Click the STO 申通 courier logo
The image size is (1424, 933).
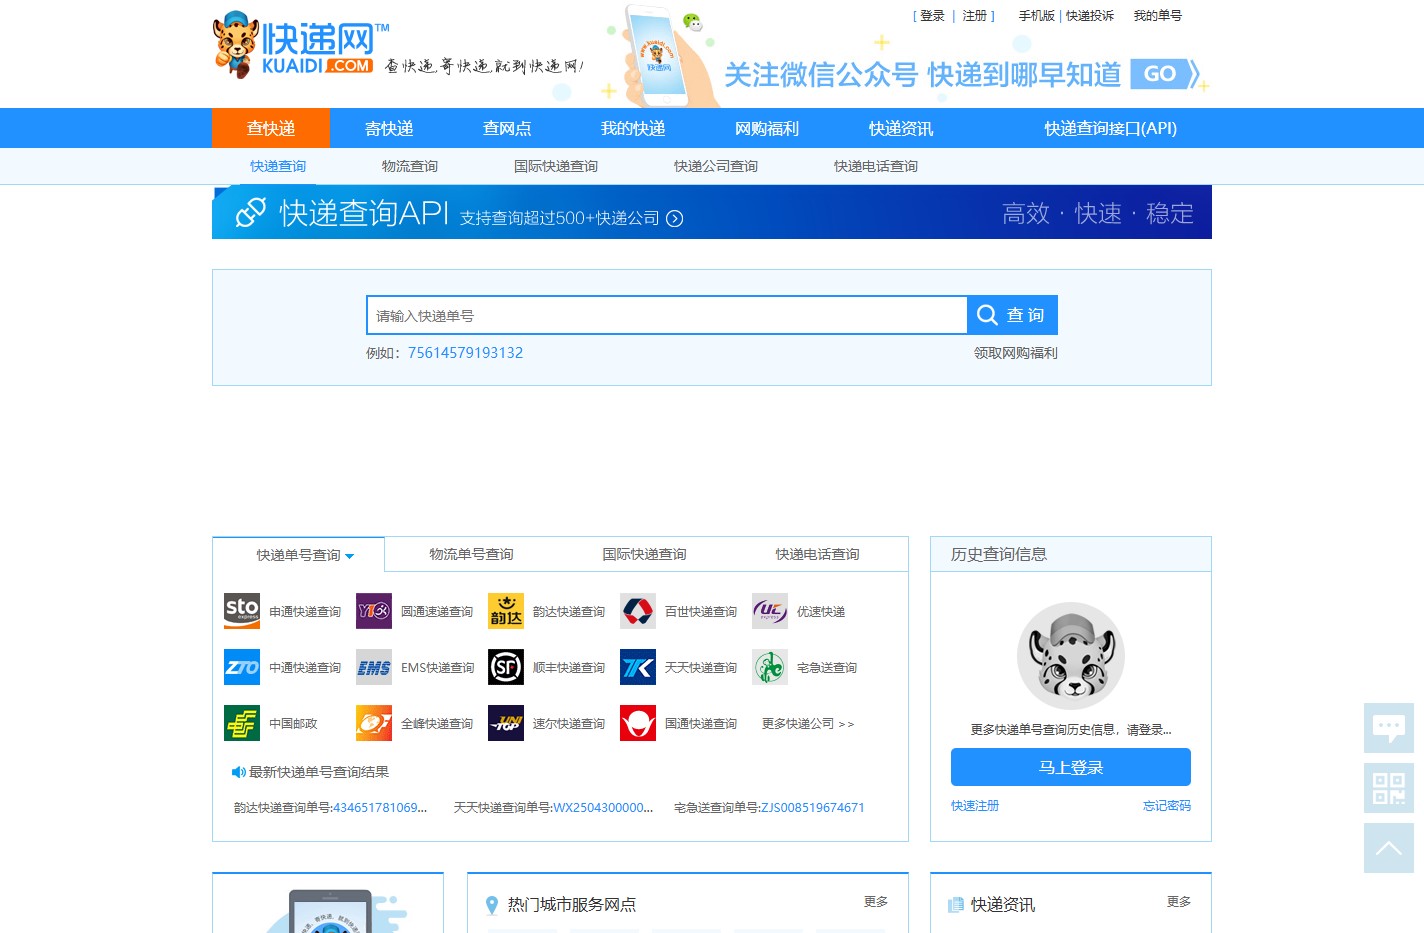point(242,611)
